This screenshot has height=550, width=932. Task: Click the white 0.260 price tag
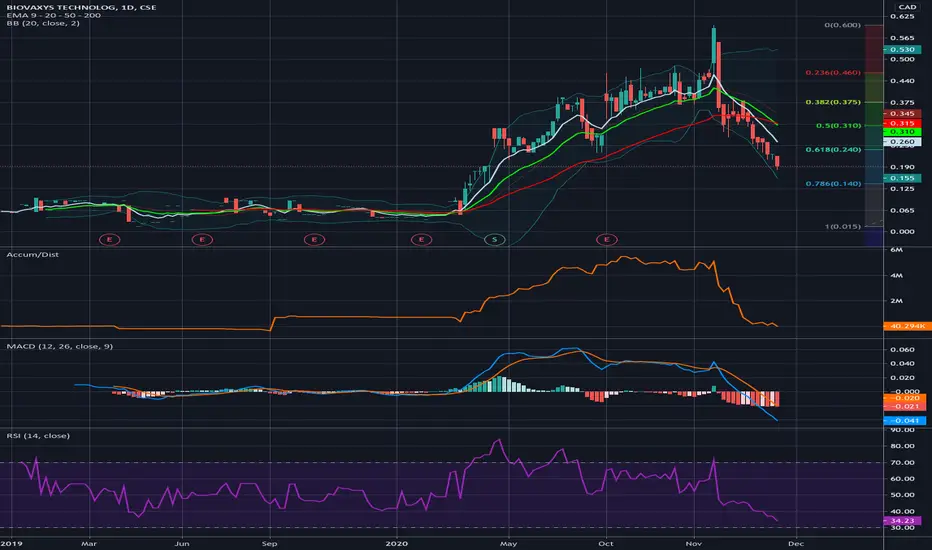pos(902,142)
